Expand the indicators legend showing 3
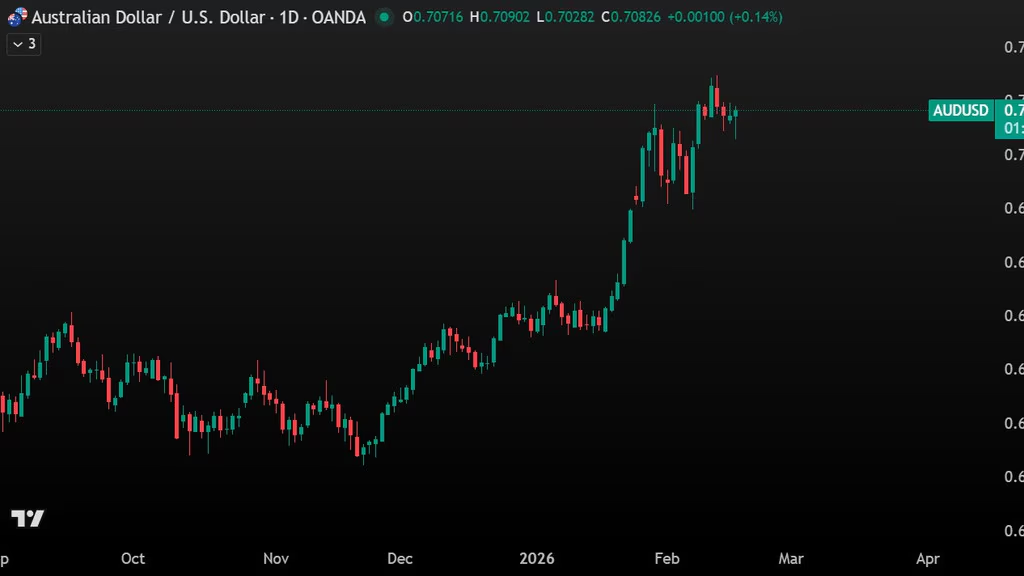 click(x=24, y=44)
